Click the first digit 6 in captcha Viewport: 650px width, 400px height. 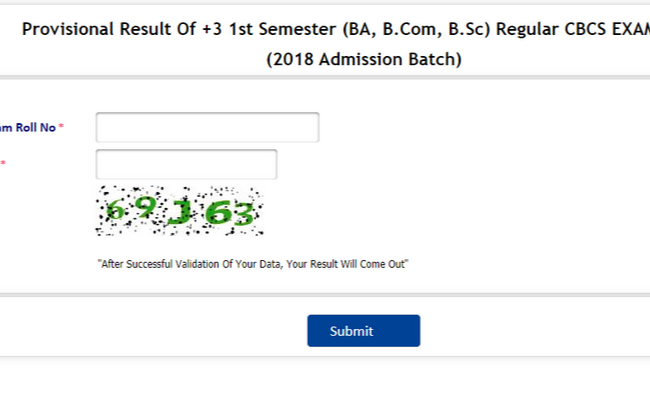point(117,210)
